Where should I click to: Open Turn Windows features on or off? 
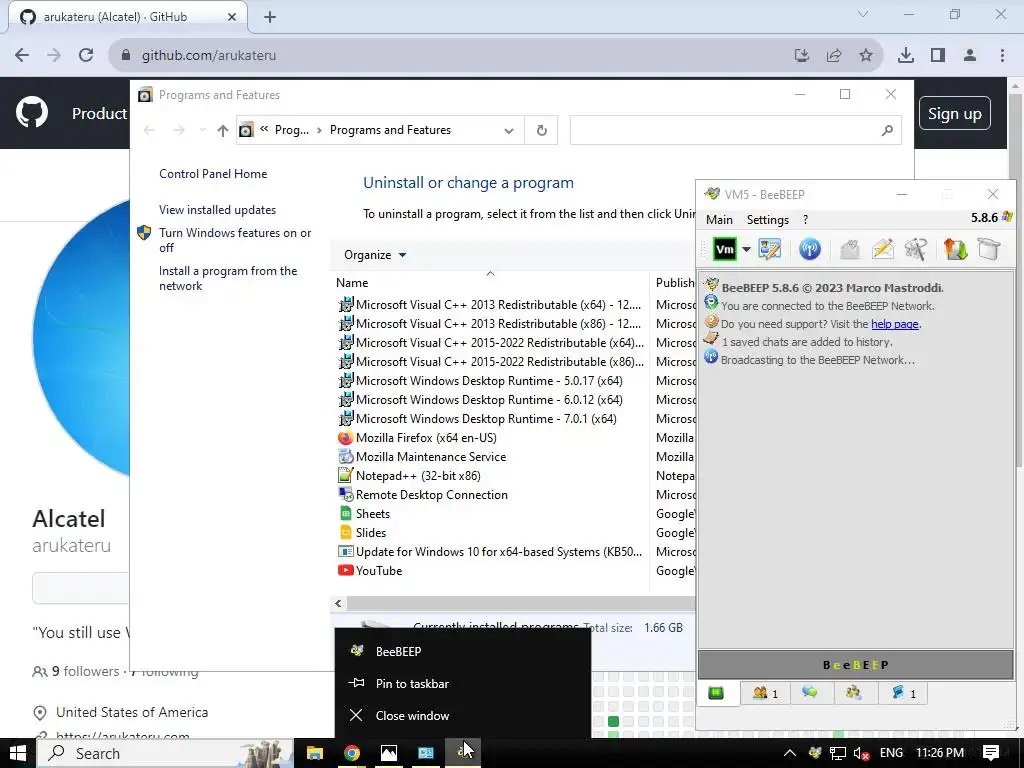(x=234, y=240)
